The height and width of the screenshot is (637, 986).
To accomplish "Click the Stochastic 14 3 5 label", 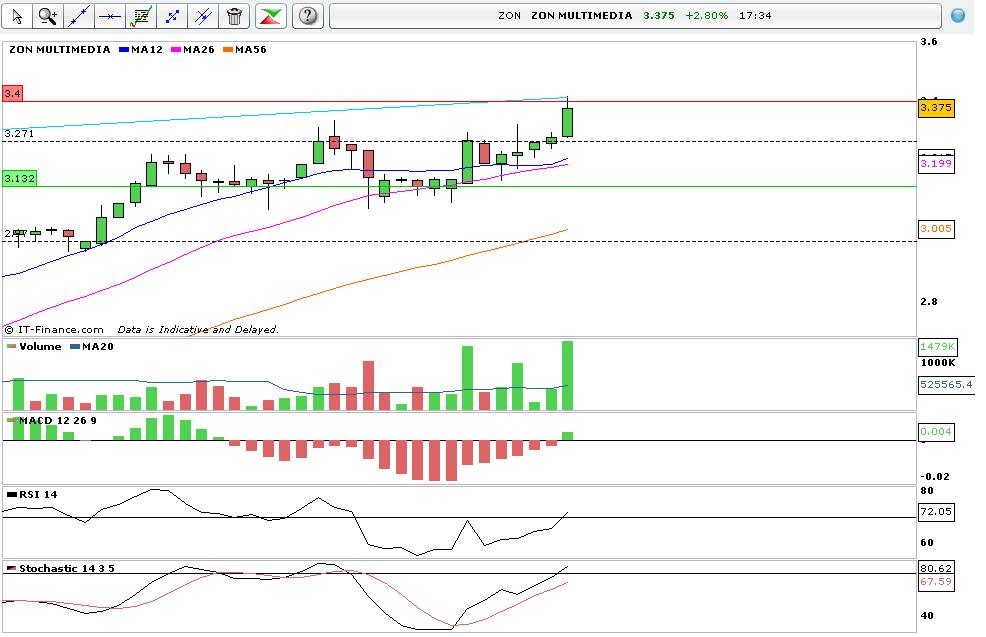I will (61, 568).
